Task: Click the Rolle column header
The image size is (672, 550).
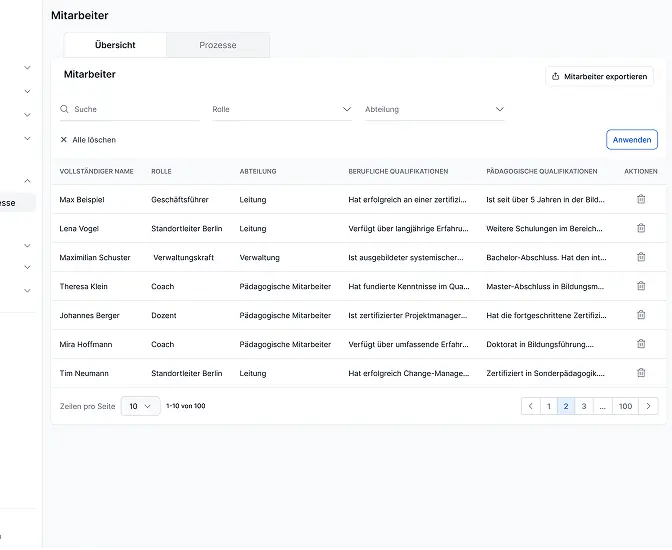Action: click(x=161, y=171)
